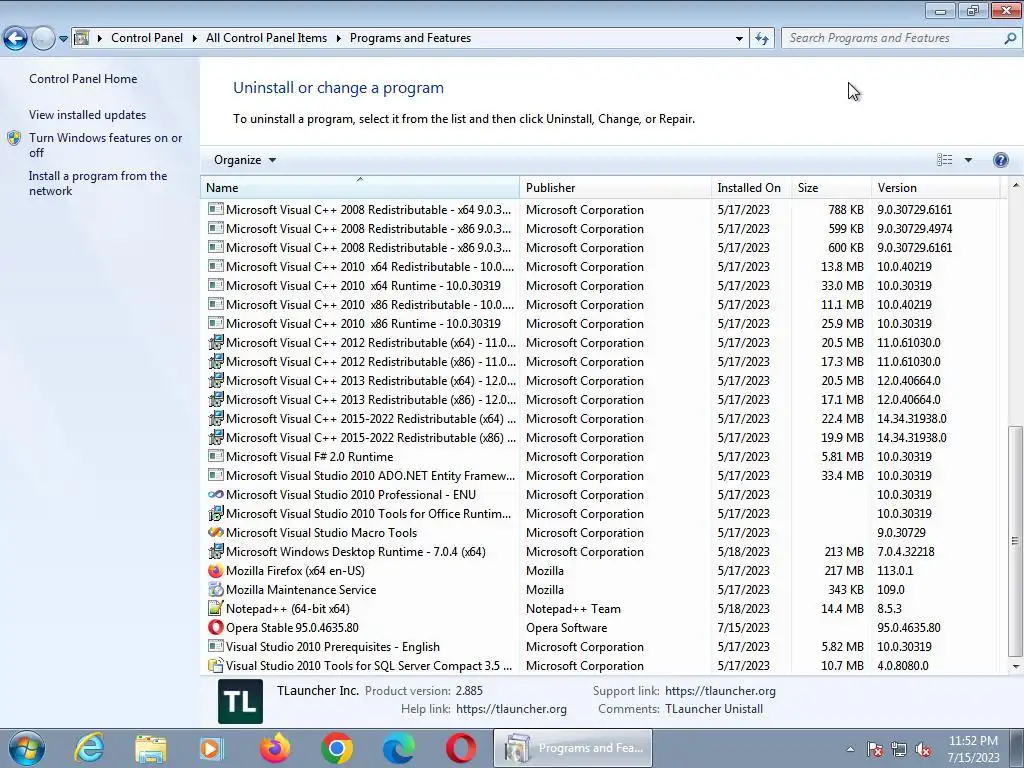The image size is (1024, 768).
Task: Click the tlauncher.org Help link
Action: click(511, 709)
